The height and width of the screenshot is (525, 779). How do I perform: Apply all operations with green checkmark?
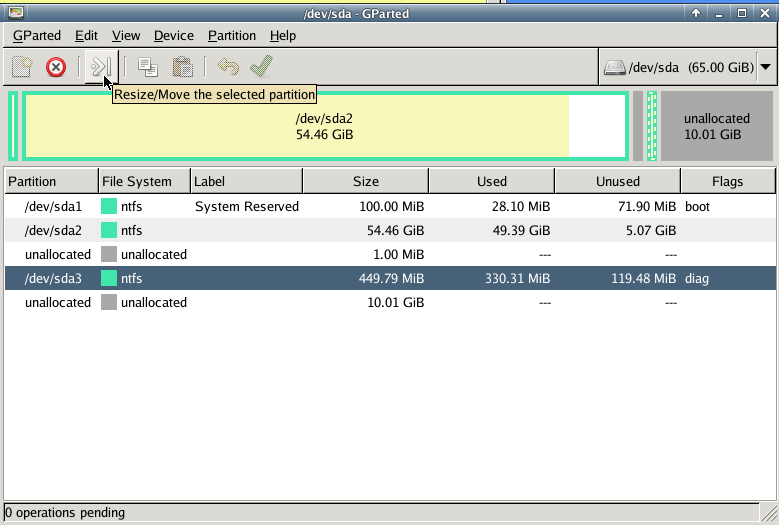262,67
